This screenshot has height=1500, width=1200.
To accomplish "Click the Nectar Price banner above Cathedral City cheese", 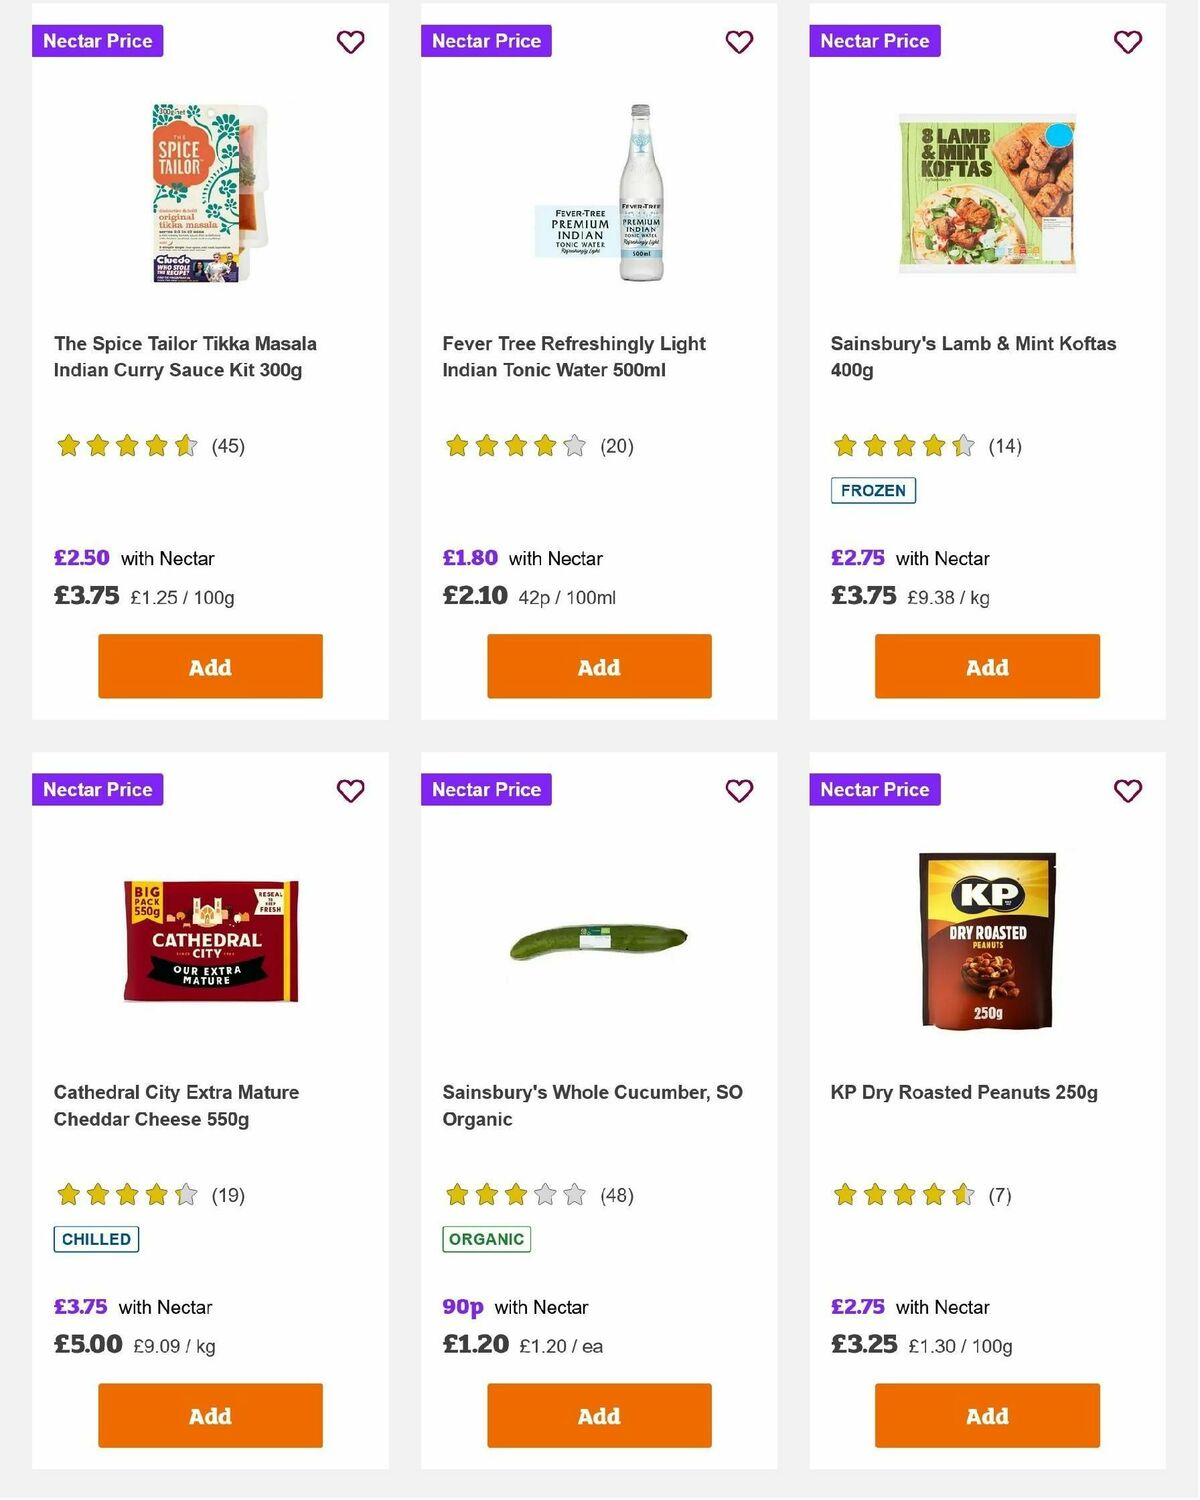I will (x=97, y=789).
